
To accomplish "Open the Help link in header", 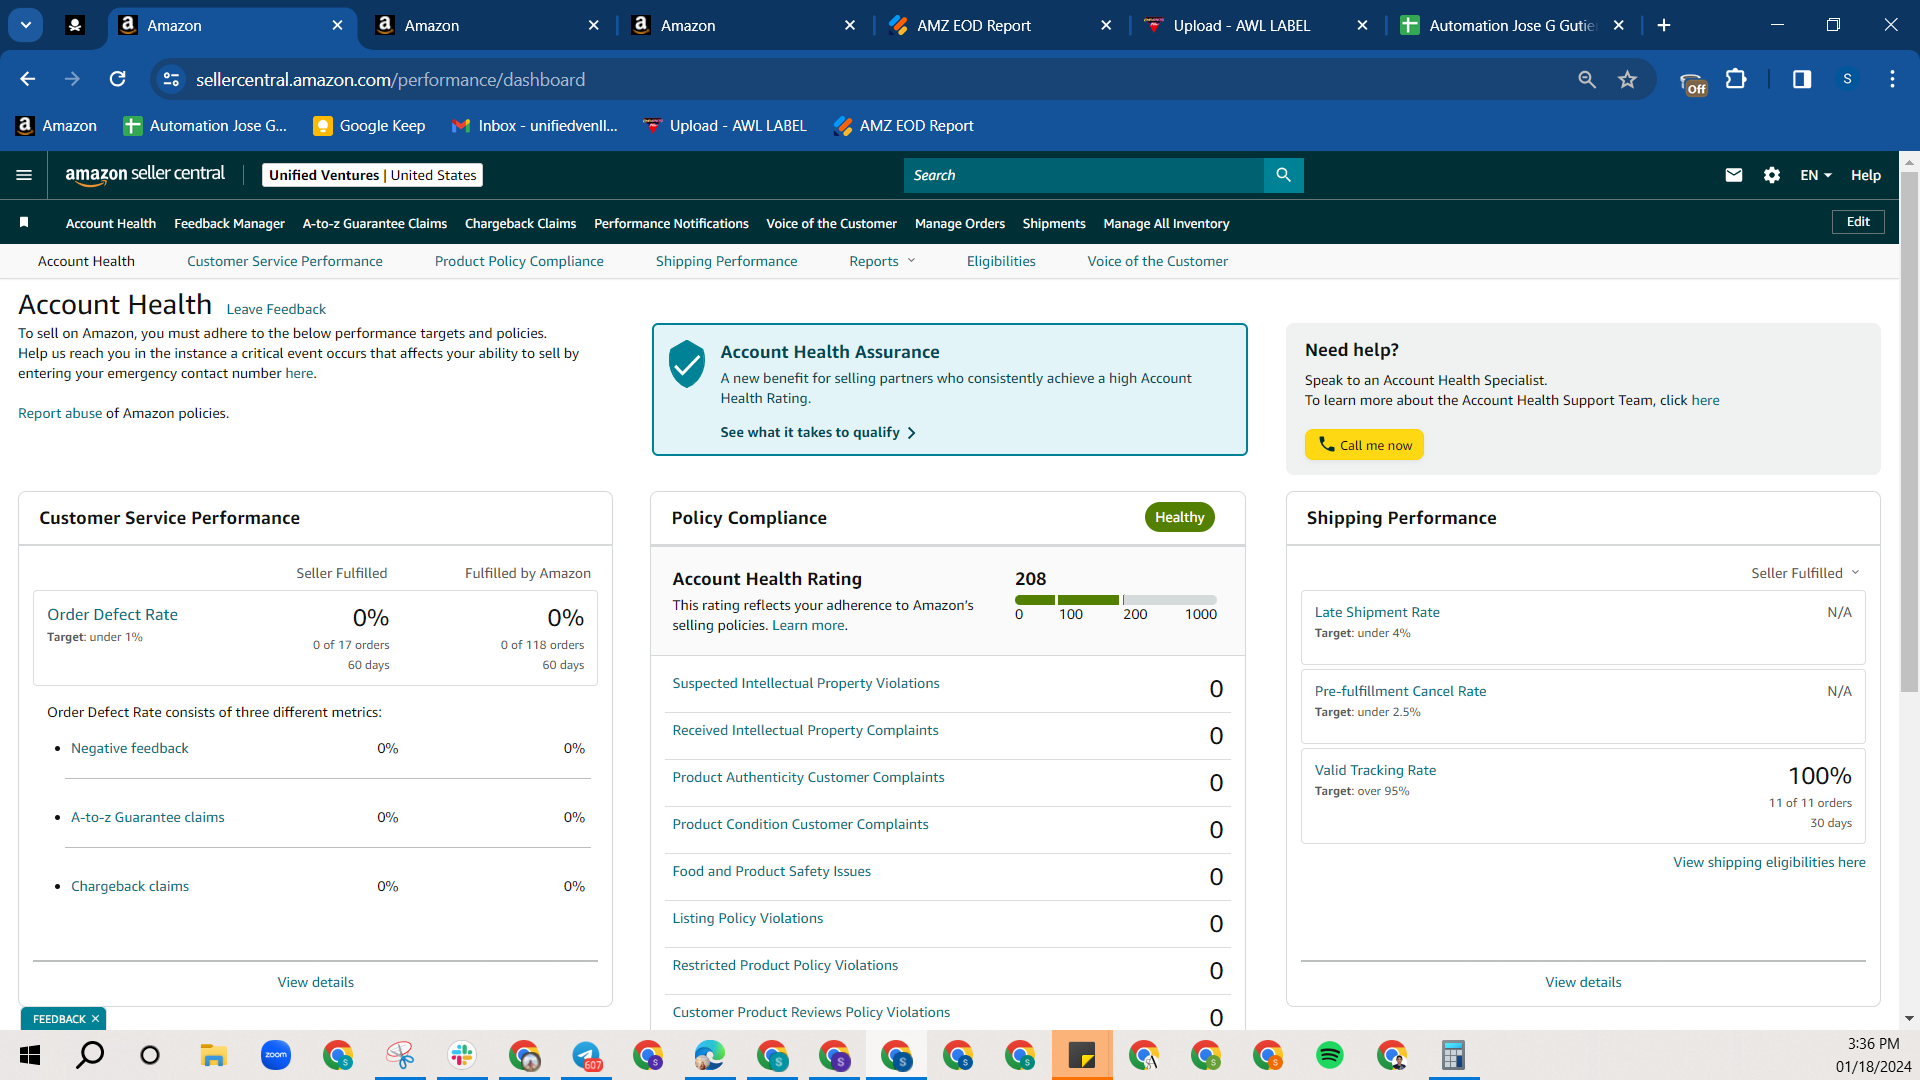I will [1865, 175].
